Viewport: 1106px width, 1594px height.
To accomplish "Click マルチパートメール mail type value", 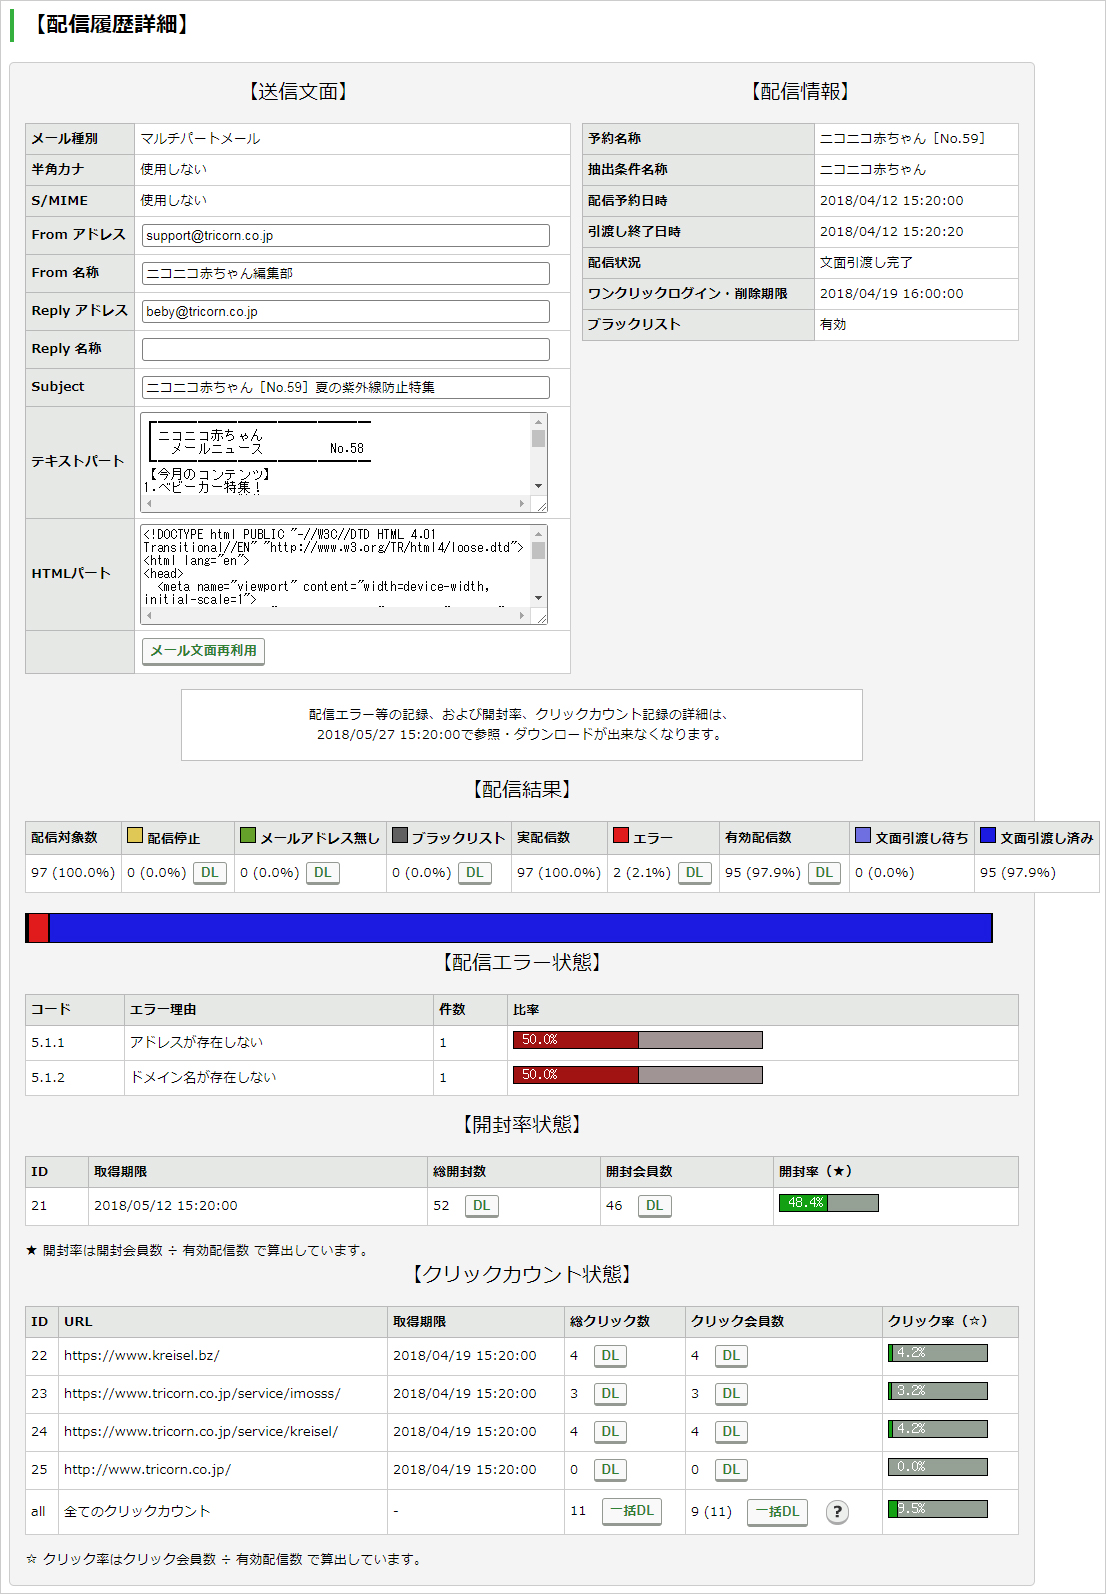I will tap(200, 138).
